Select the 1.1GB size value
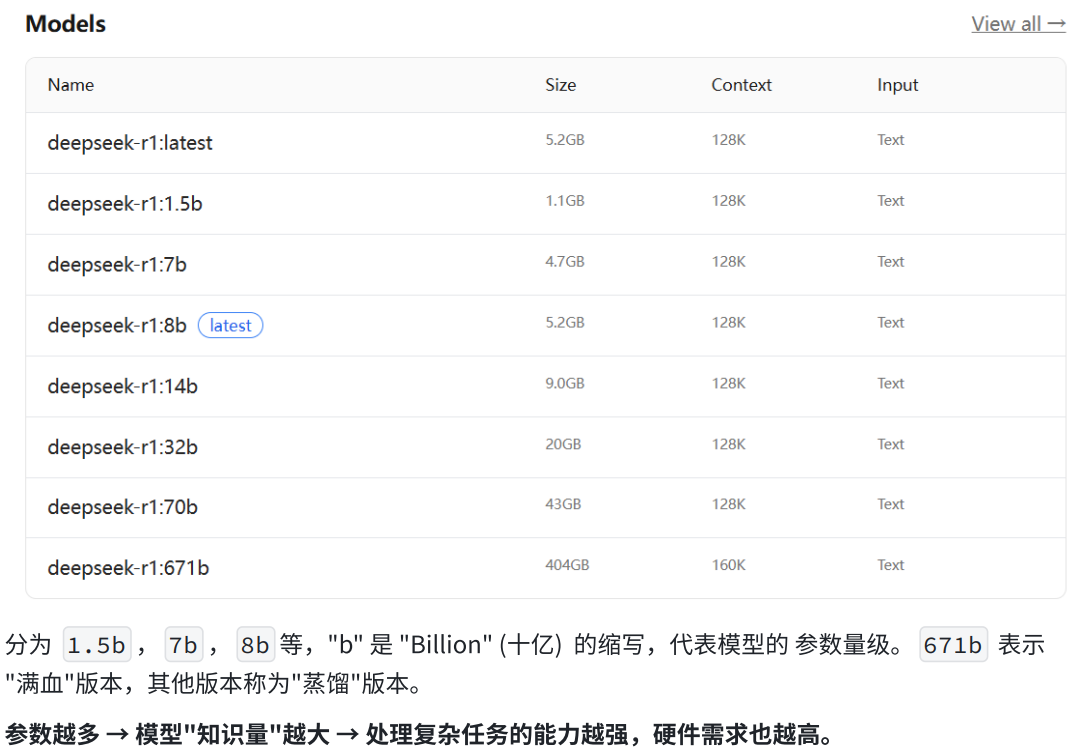The image size is (1068, 750). point(565,201)
